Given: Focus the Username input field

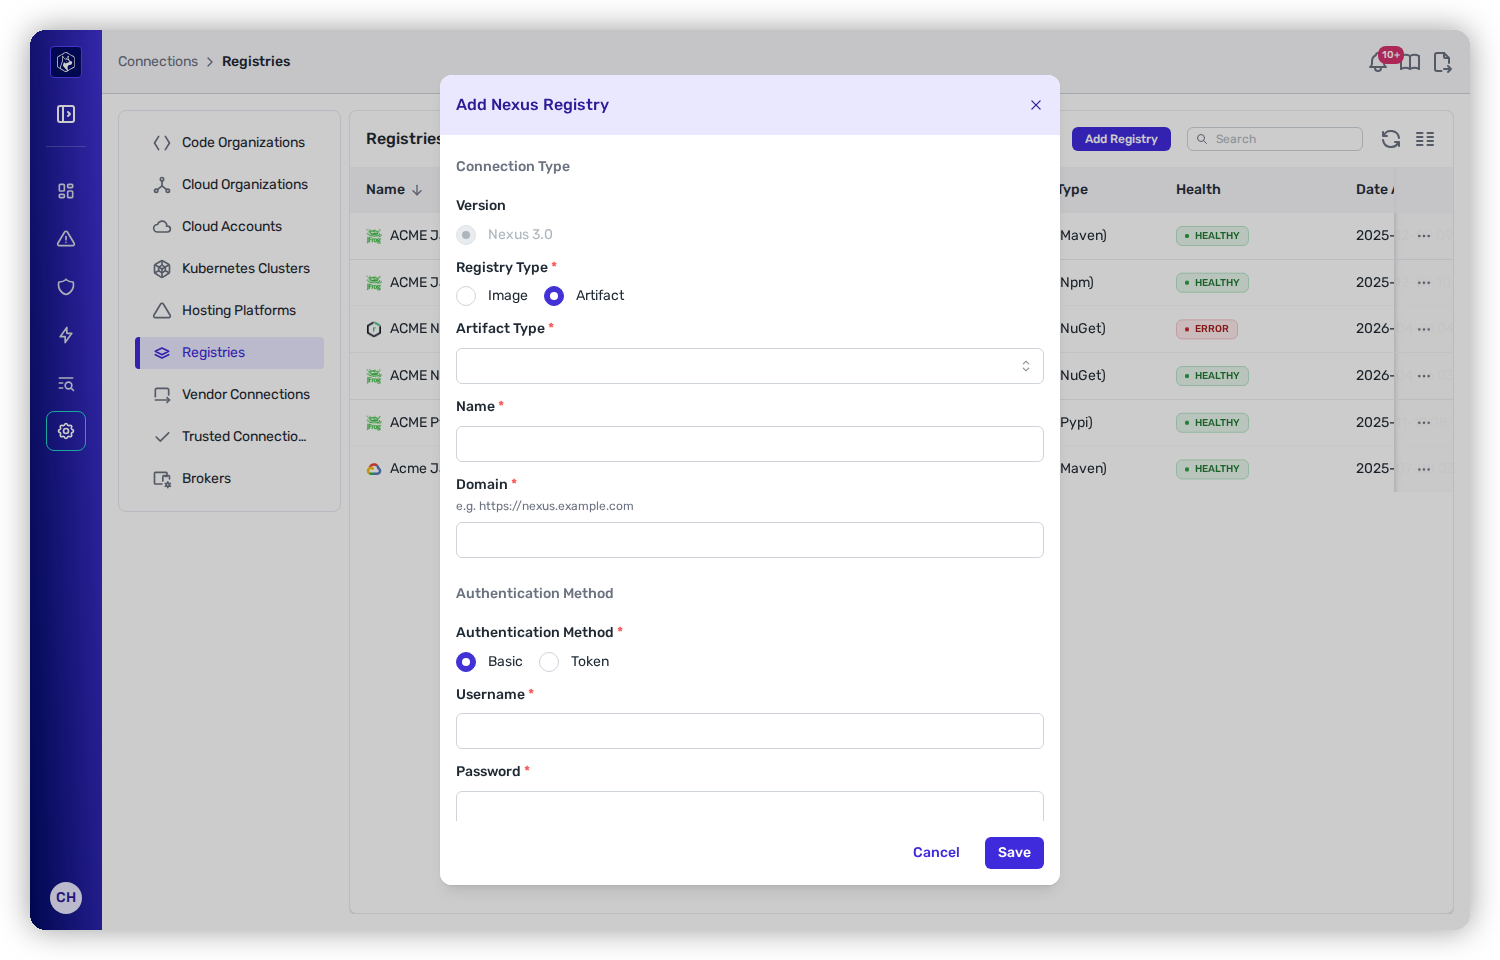Looking at the screenshot, I should 750,731.
